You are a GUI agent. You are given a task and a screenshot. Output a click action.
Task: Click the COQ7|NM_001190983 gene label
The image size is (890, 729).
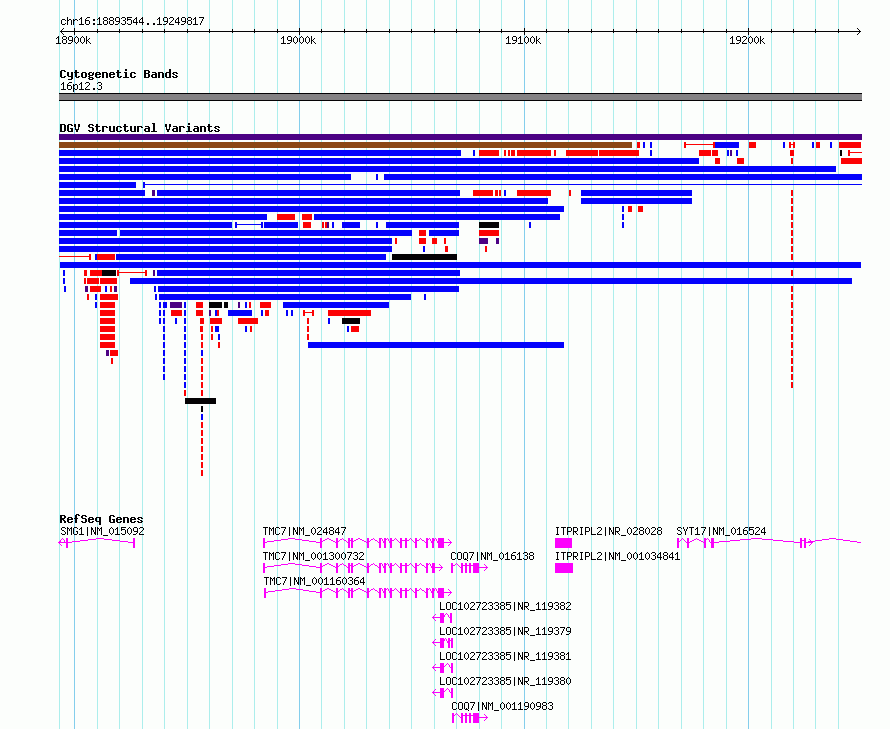tap(502, 706)
